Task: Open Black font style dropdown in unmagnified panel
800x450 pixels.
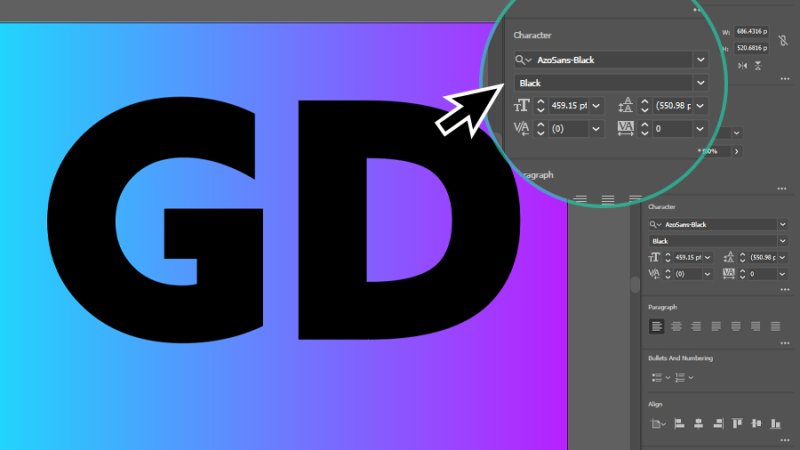Action: [x=783, y=241]
